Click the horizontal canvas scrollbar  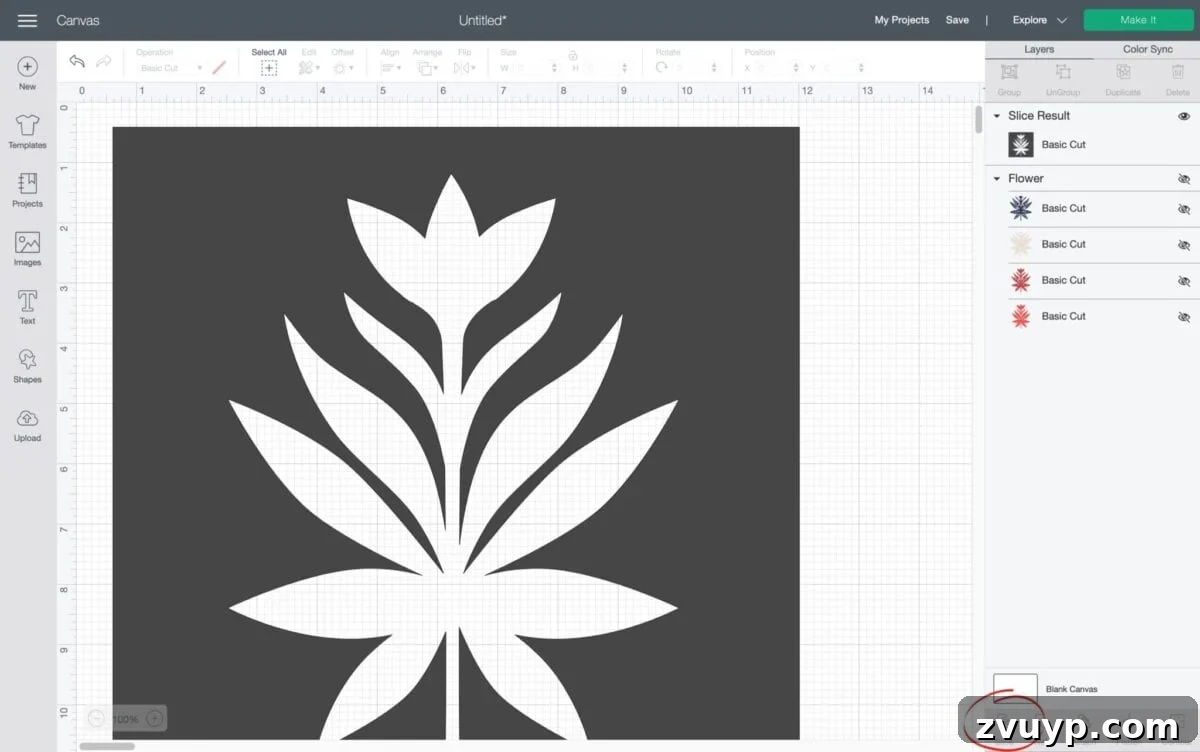(x=107, y=746)
